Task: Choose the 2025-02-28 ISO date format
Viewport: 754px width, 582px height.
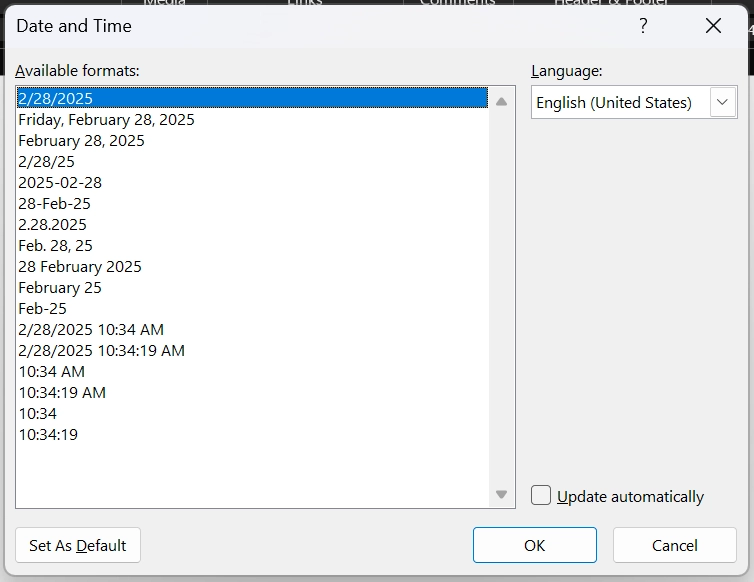Action: coord(60,182)
